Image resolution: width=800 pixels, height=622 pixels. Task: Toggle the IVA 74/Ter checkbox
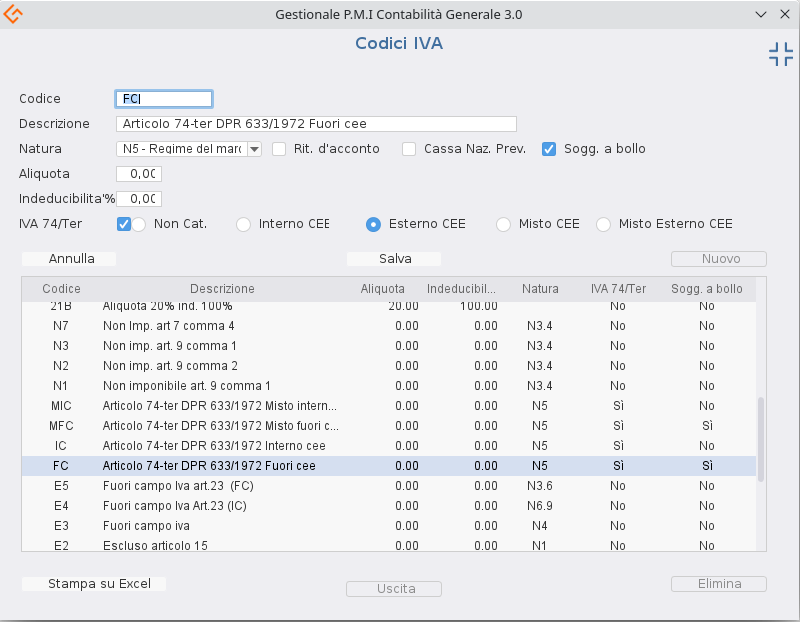click(124, 224)
